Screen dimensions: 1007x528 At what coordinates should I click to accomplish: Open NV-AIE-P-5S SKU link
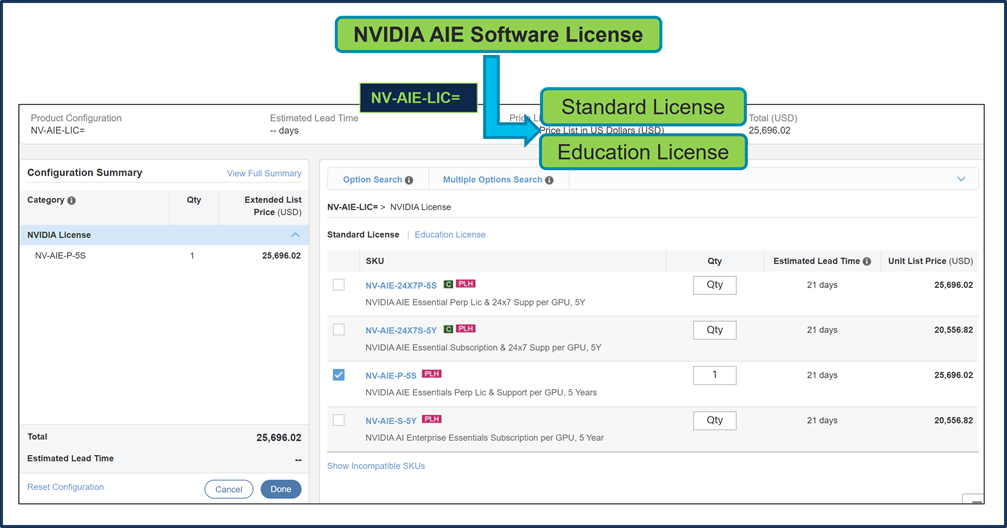pos(390,376)
